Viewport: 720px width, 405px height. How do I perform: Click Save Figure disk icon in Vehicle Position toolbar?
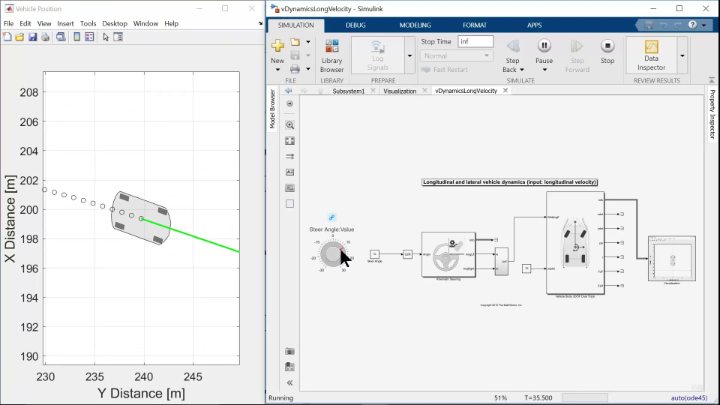[33, 37]
